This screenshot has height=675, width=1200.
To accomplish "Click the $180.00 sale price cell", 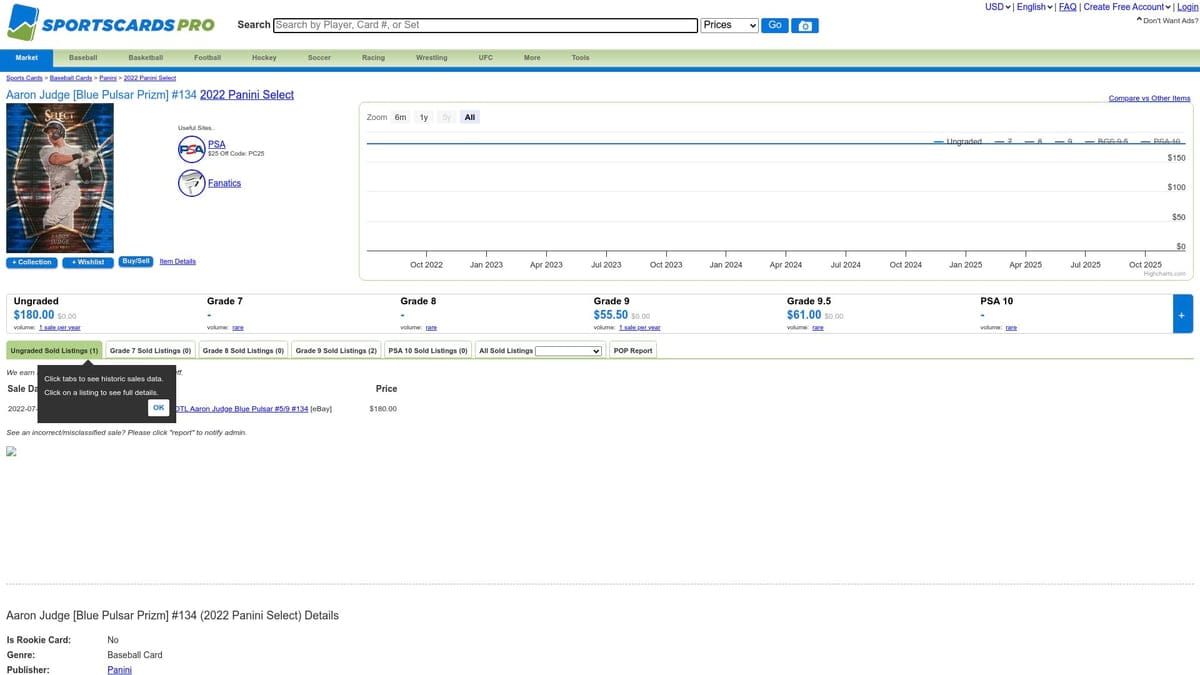I will pyautogui.click(x=383, y=409).
